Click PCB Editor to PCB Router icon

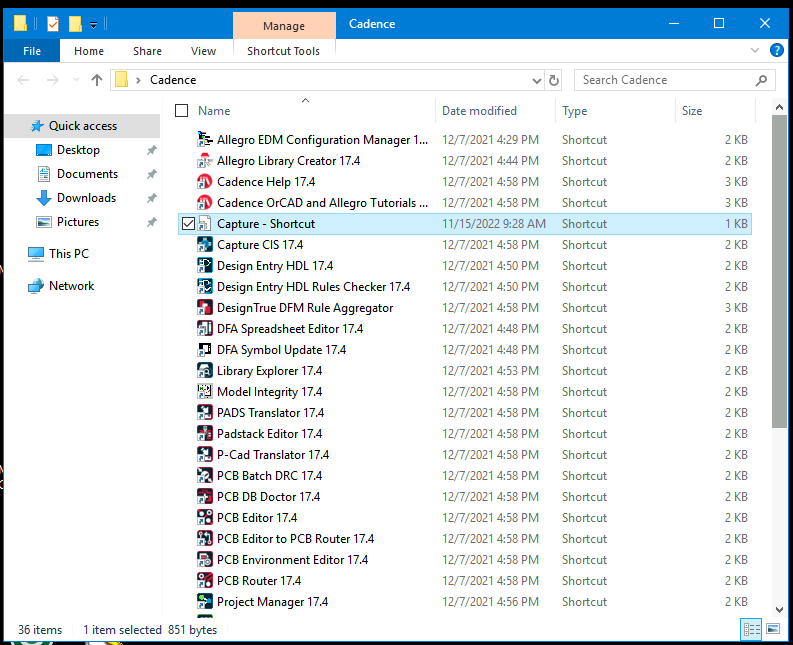[204, 539]
